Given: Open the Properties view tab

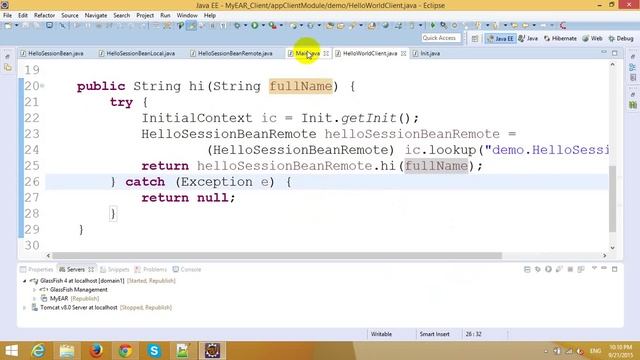Looking at the screenshot, I should coord(37,269).
